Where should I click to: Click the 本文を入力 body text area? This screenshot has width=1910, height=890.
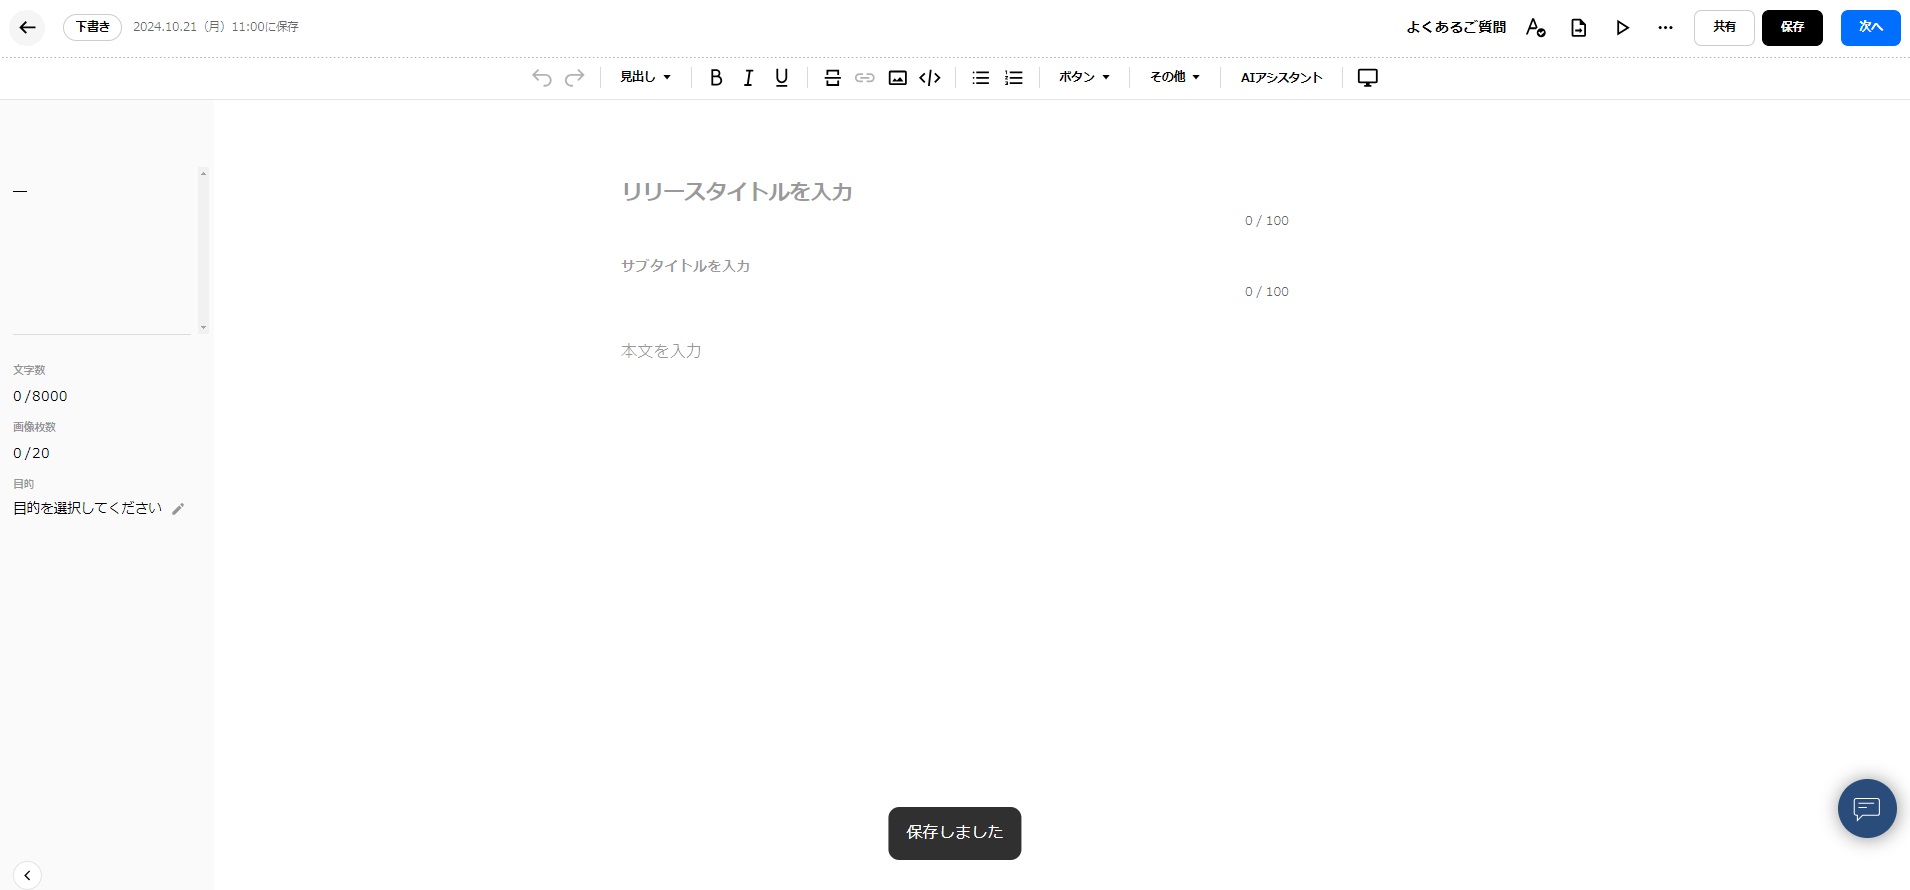point(955,351)
